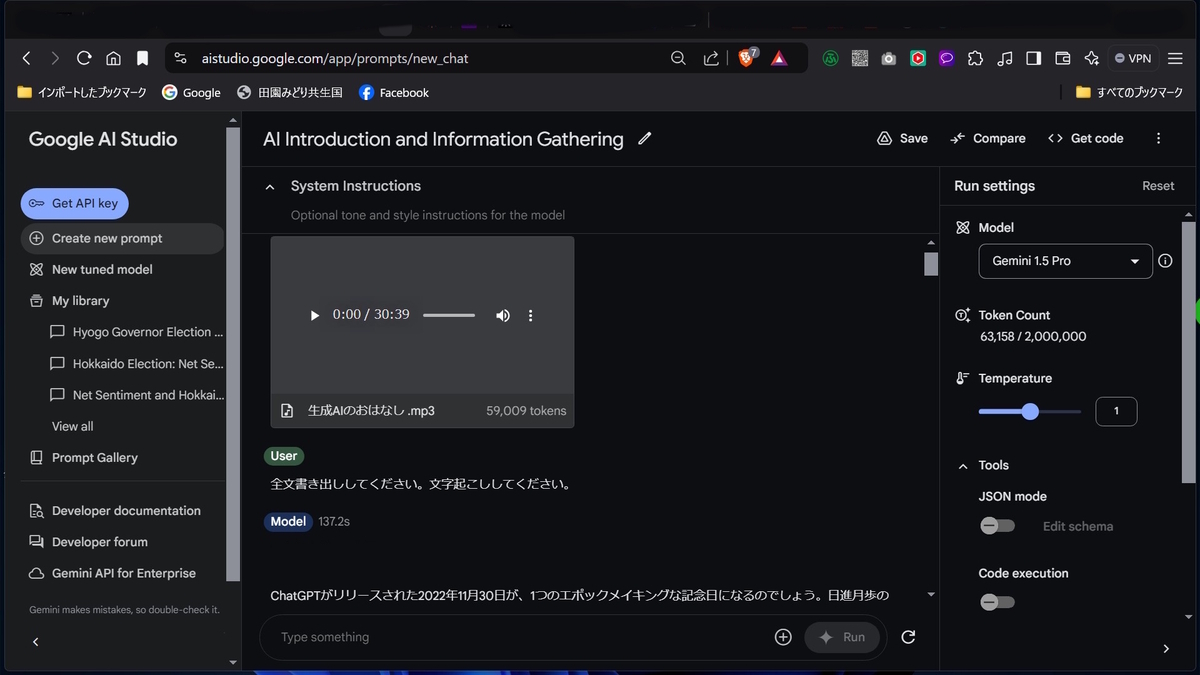Mute the audio player volume icon
Viewport: 1200px width, 675px height.
(503, 315)
